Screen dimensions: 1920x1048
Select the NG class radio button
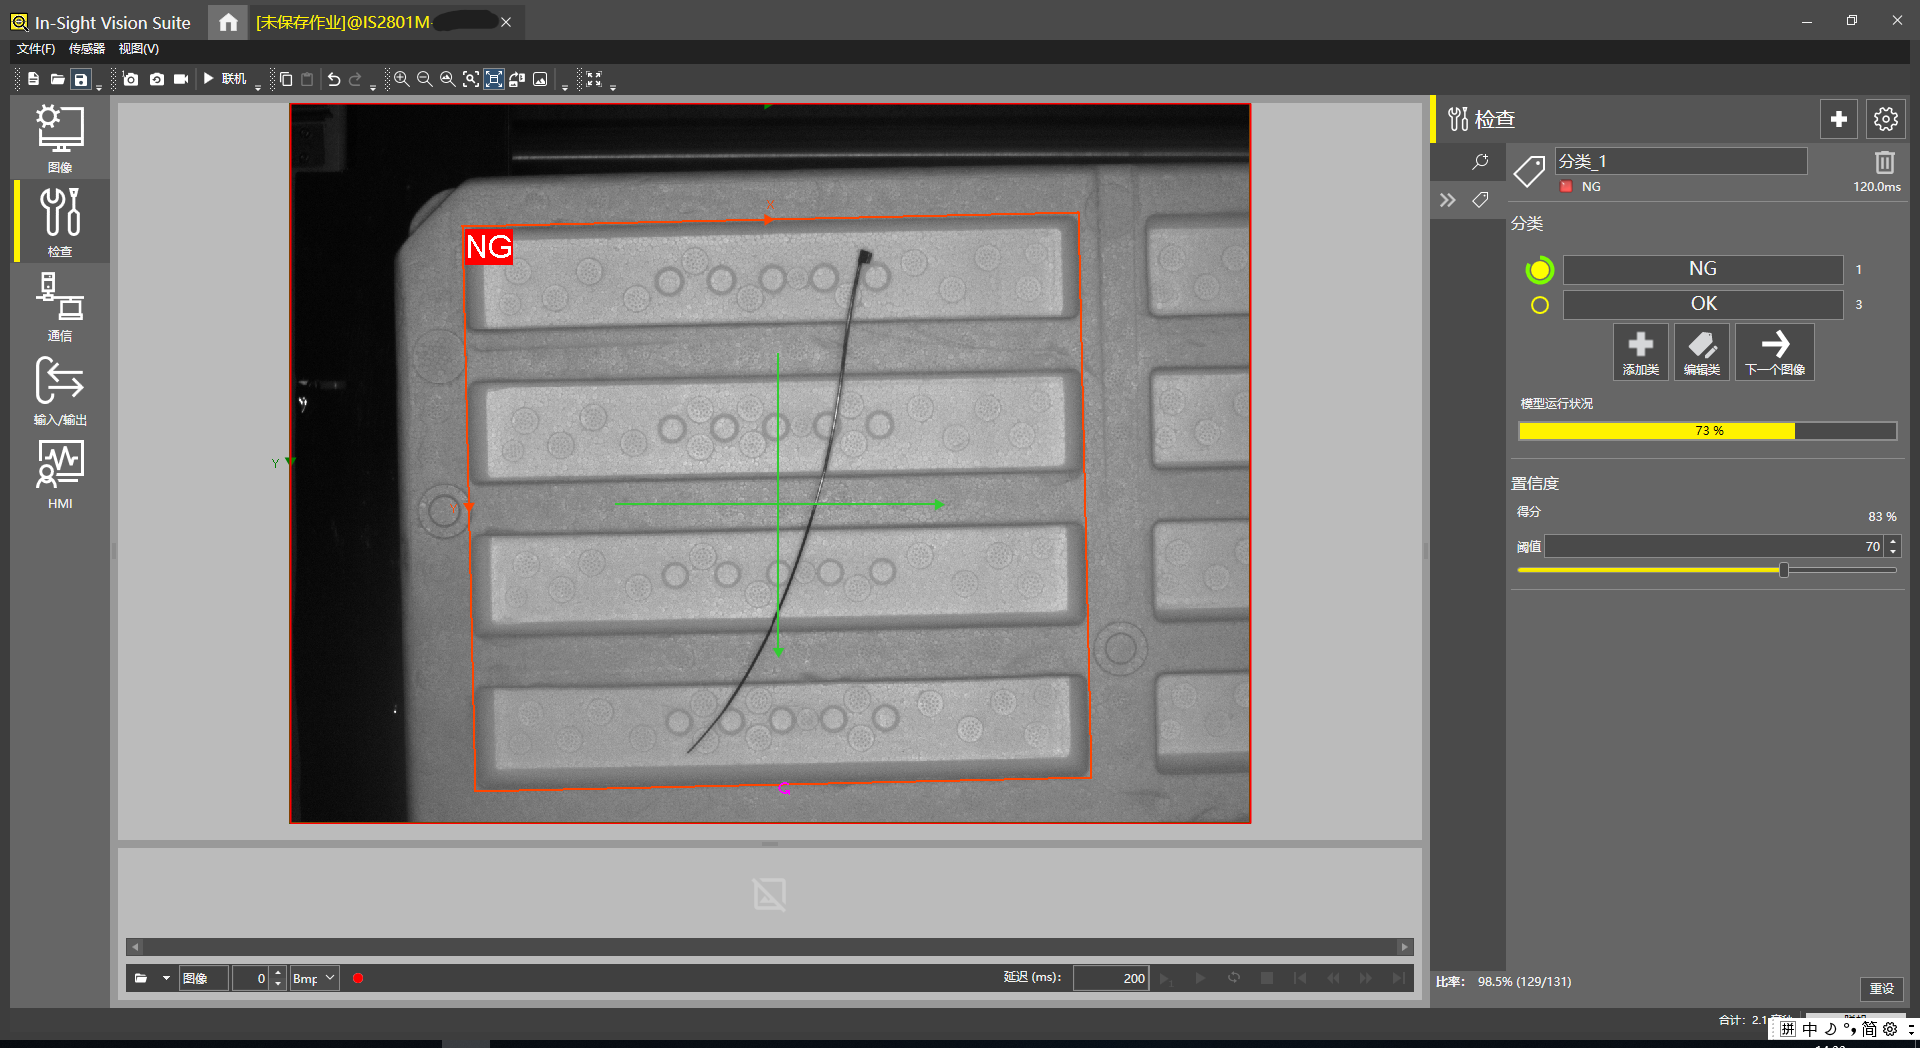click(1540, 270)
